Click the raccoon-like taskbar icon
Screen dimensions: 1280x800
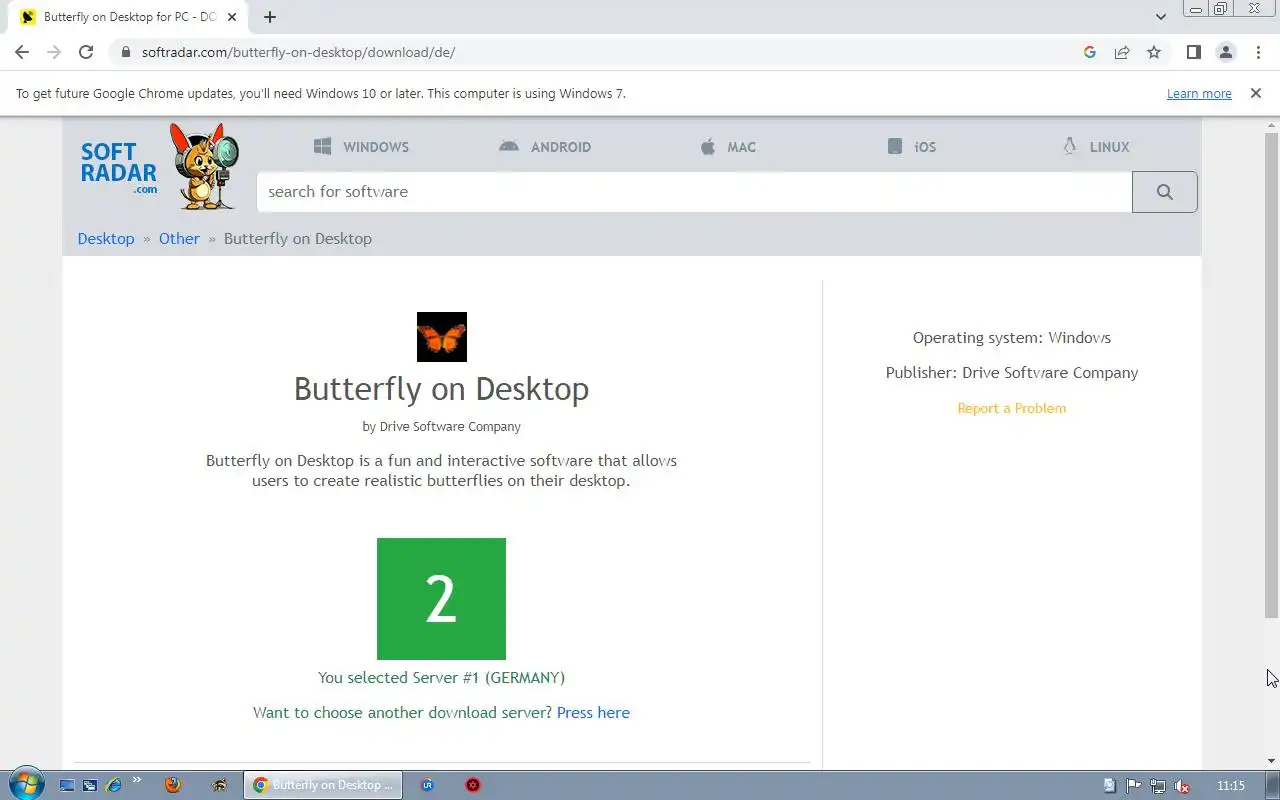coord(218,785)
